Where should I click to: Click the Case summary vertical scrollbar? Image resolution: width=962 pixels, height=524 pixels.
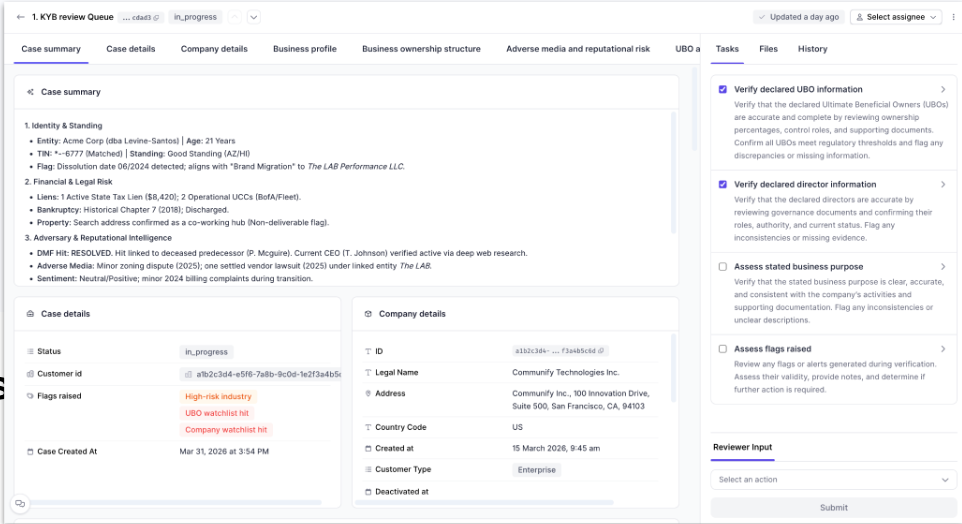[674, 172]
